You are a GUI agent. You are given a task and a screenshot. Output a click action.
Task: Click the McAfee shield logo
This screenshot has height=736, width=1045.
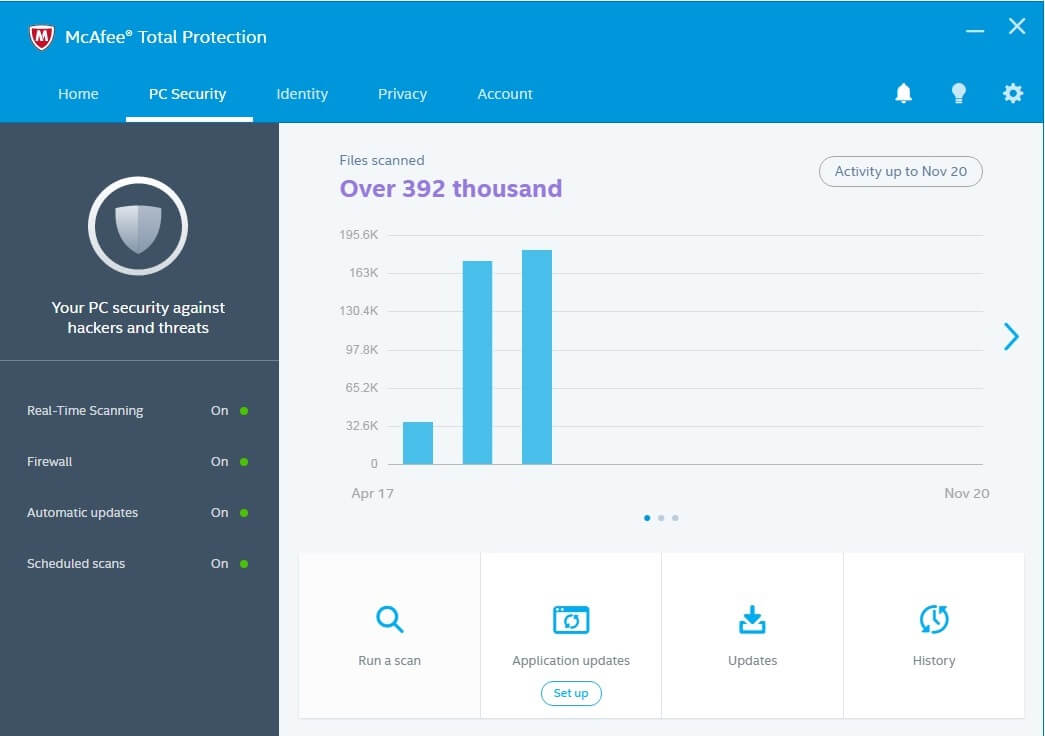point(41,37)
